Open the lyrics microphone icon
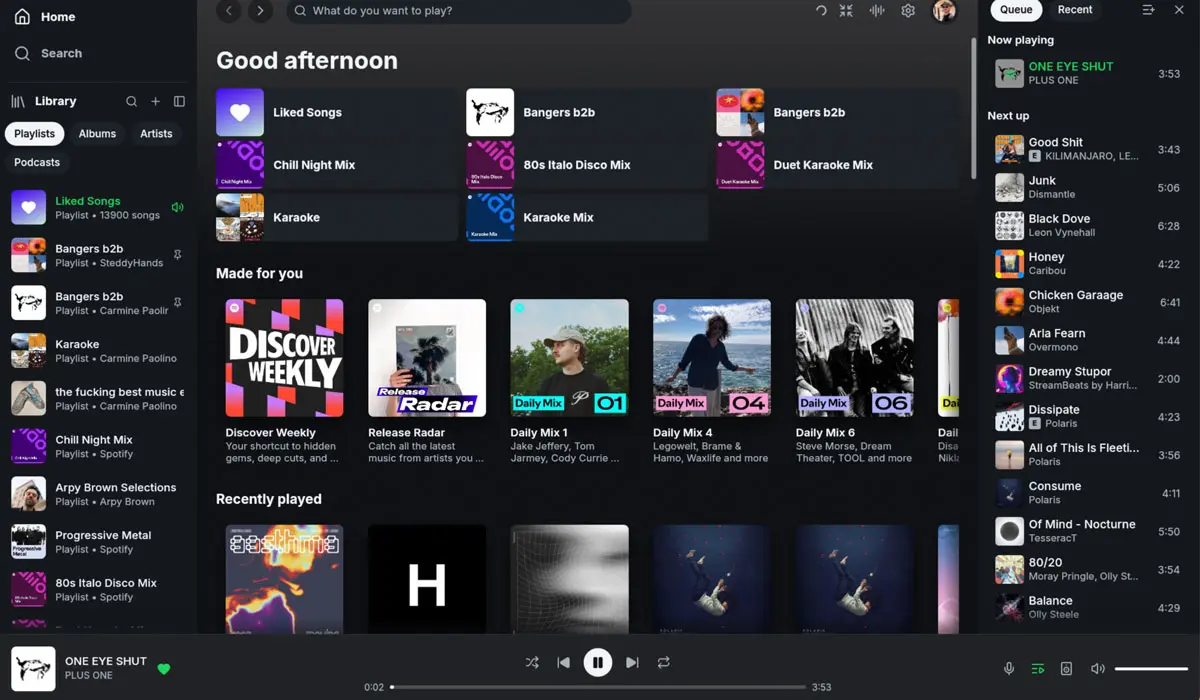Image resolution: width=1200 pixels, height=700 pixels. (1009, 668)
